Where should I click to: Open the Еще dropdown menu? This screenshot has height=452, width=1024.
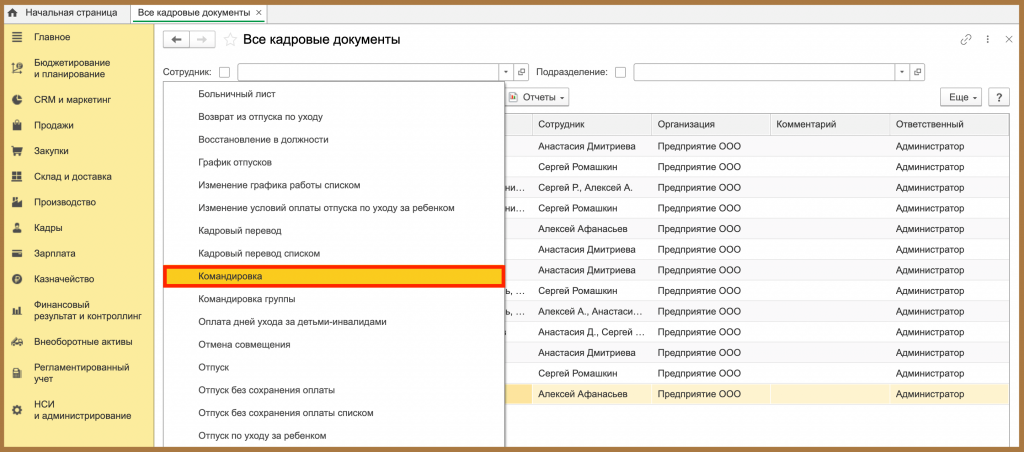(x=961, y=97)
